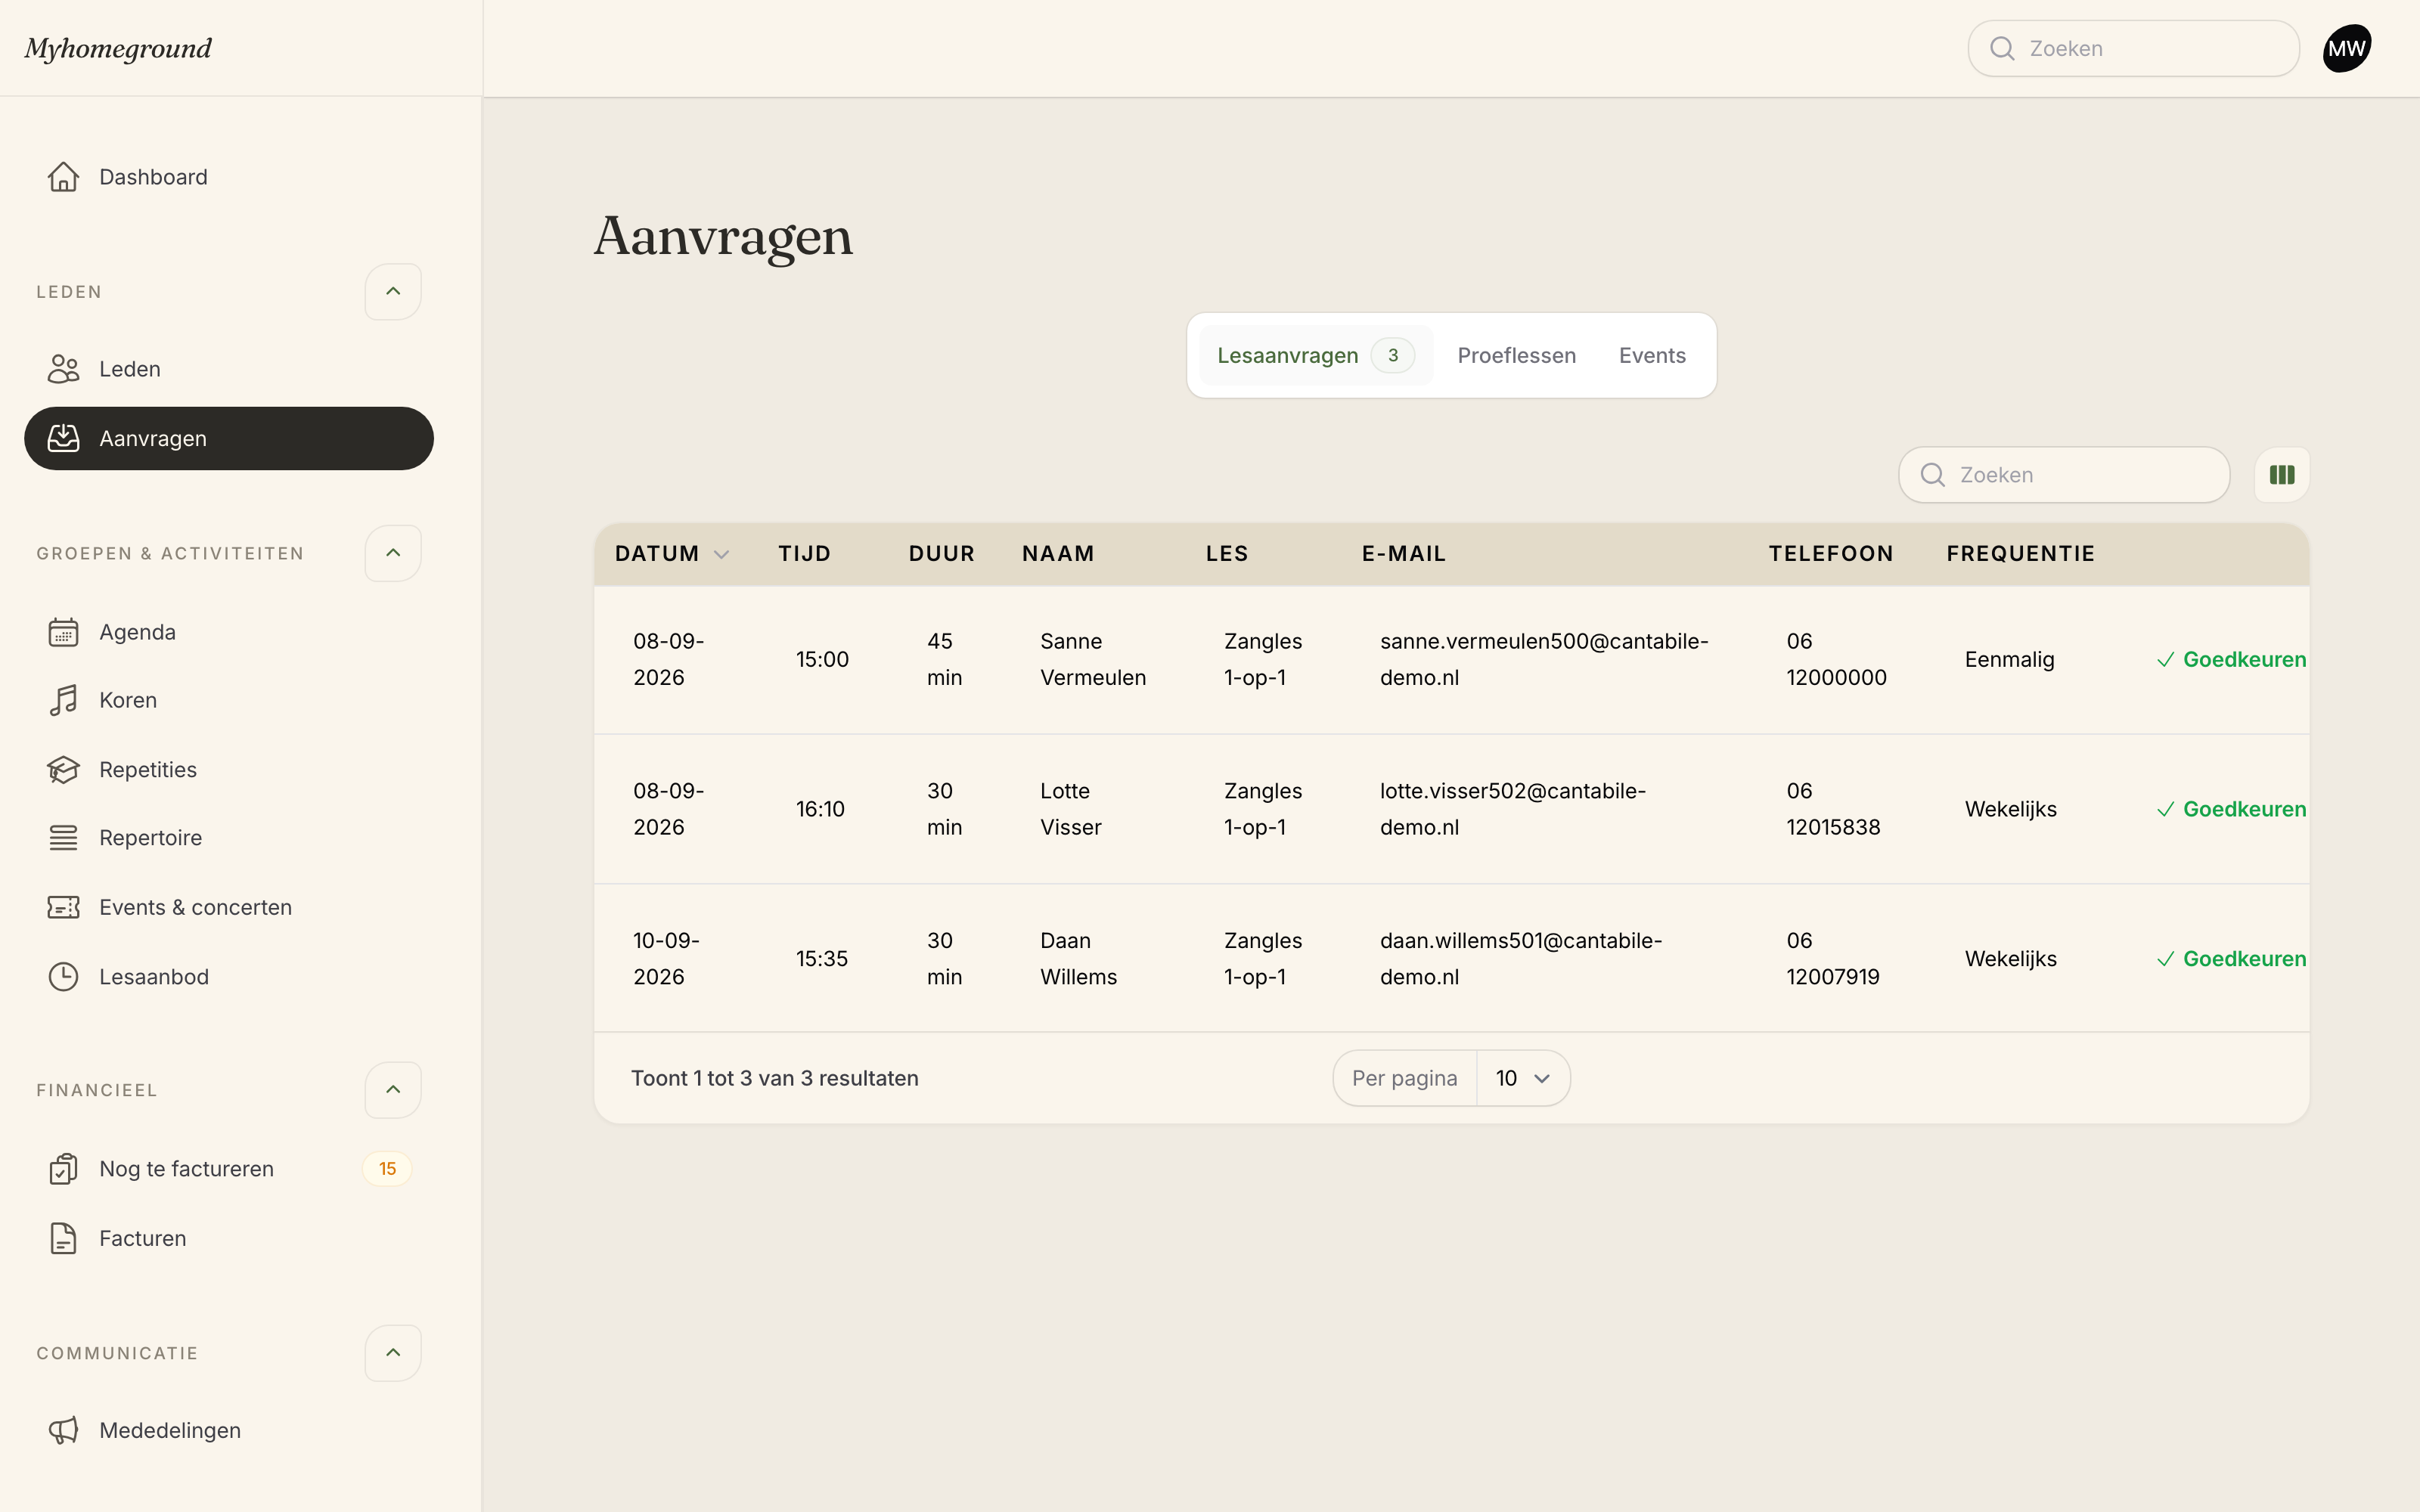This screenshot has width=2420, height=1512.
Task: Open Lesaanbod in the sidebar
Action: (229, 977)
